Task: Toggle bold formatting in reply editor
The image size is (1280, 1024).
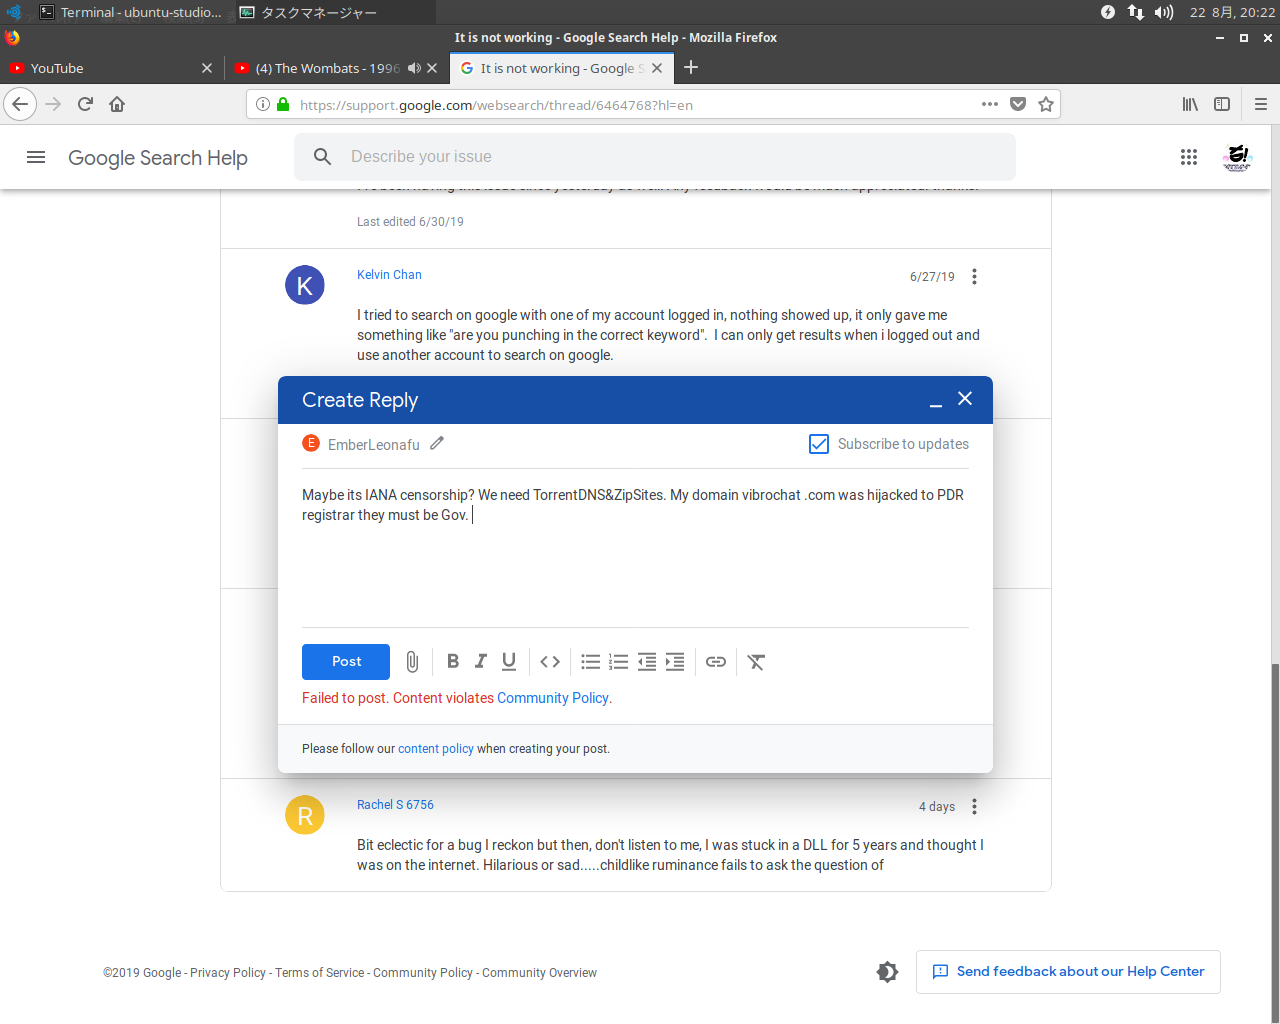Action: [453, 662]
